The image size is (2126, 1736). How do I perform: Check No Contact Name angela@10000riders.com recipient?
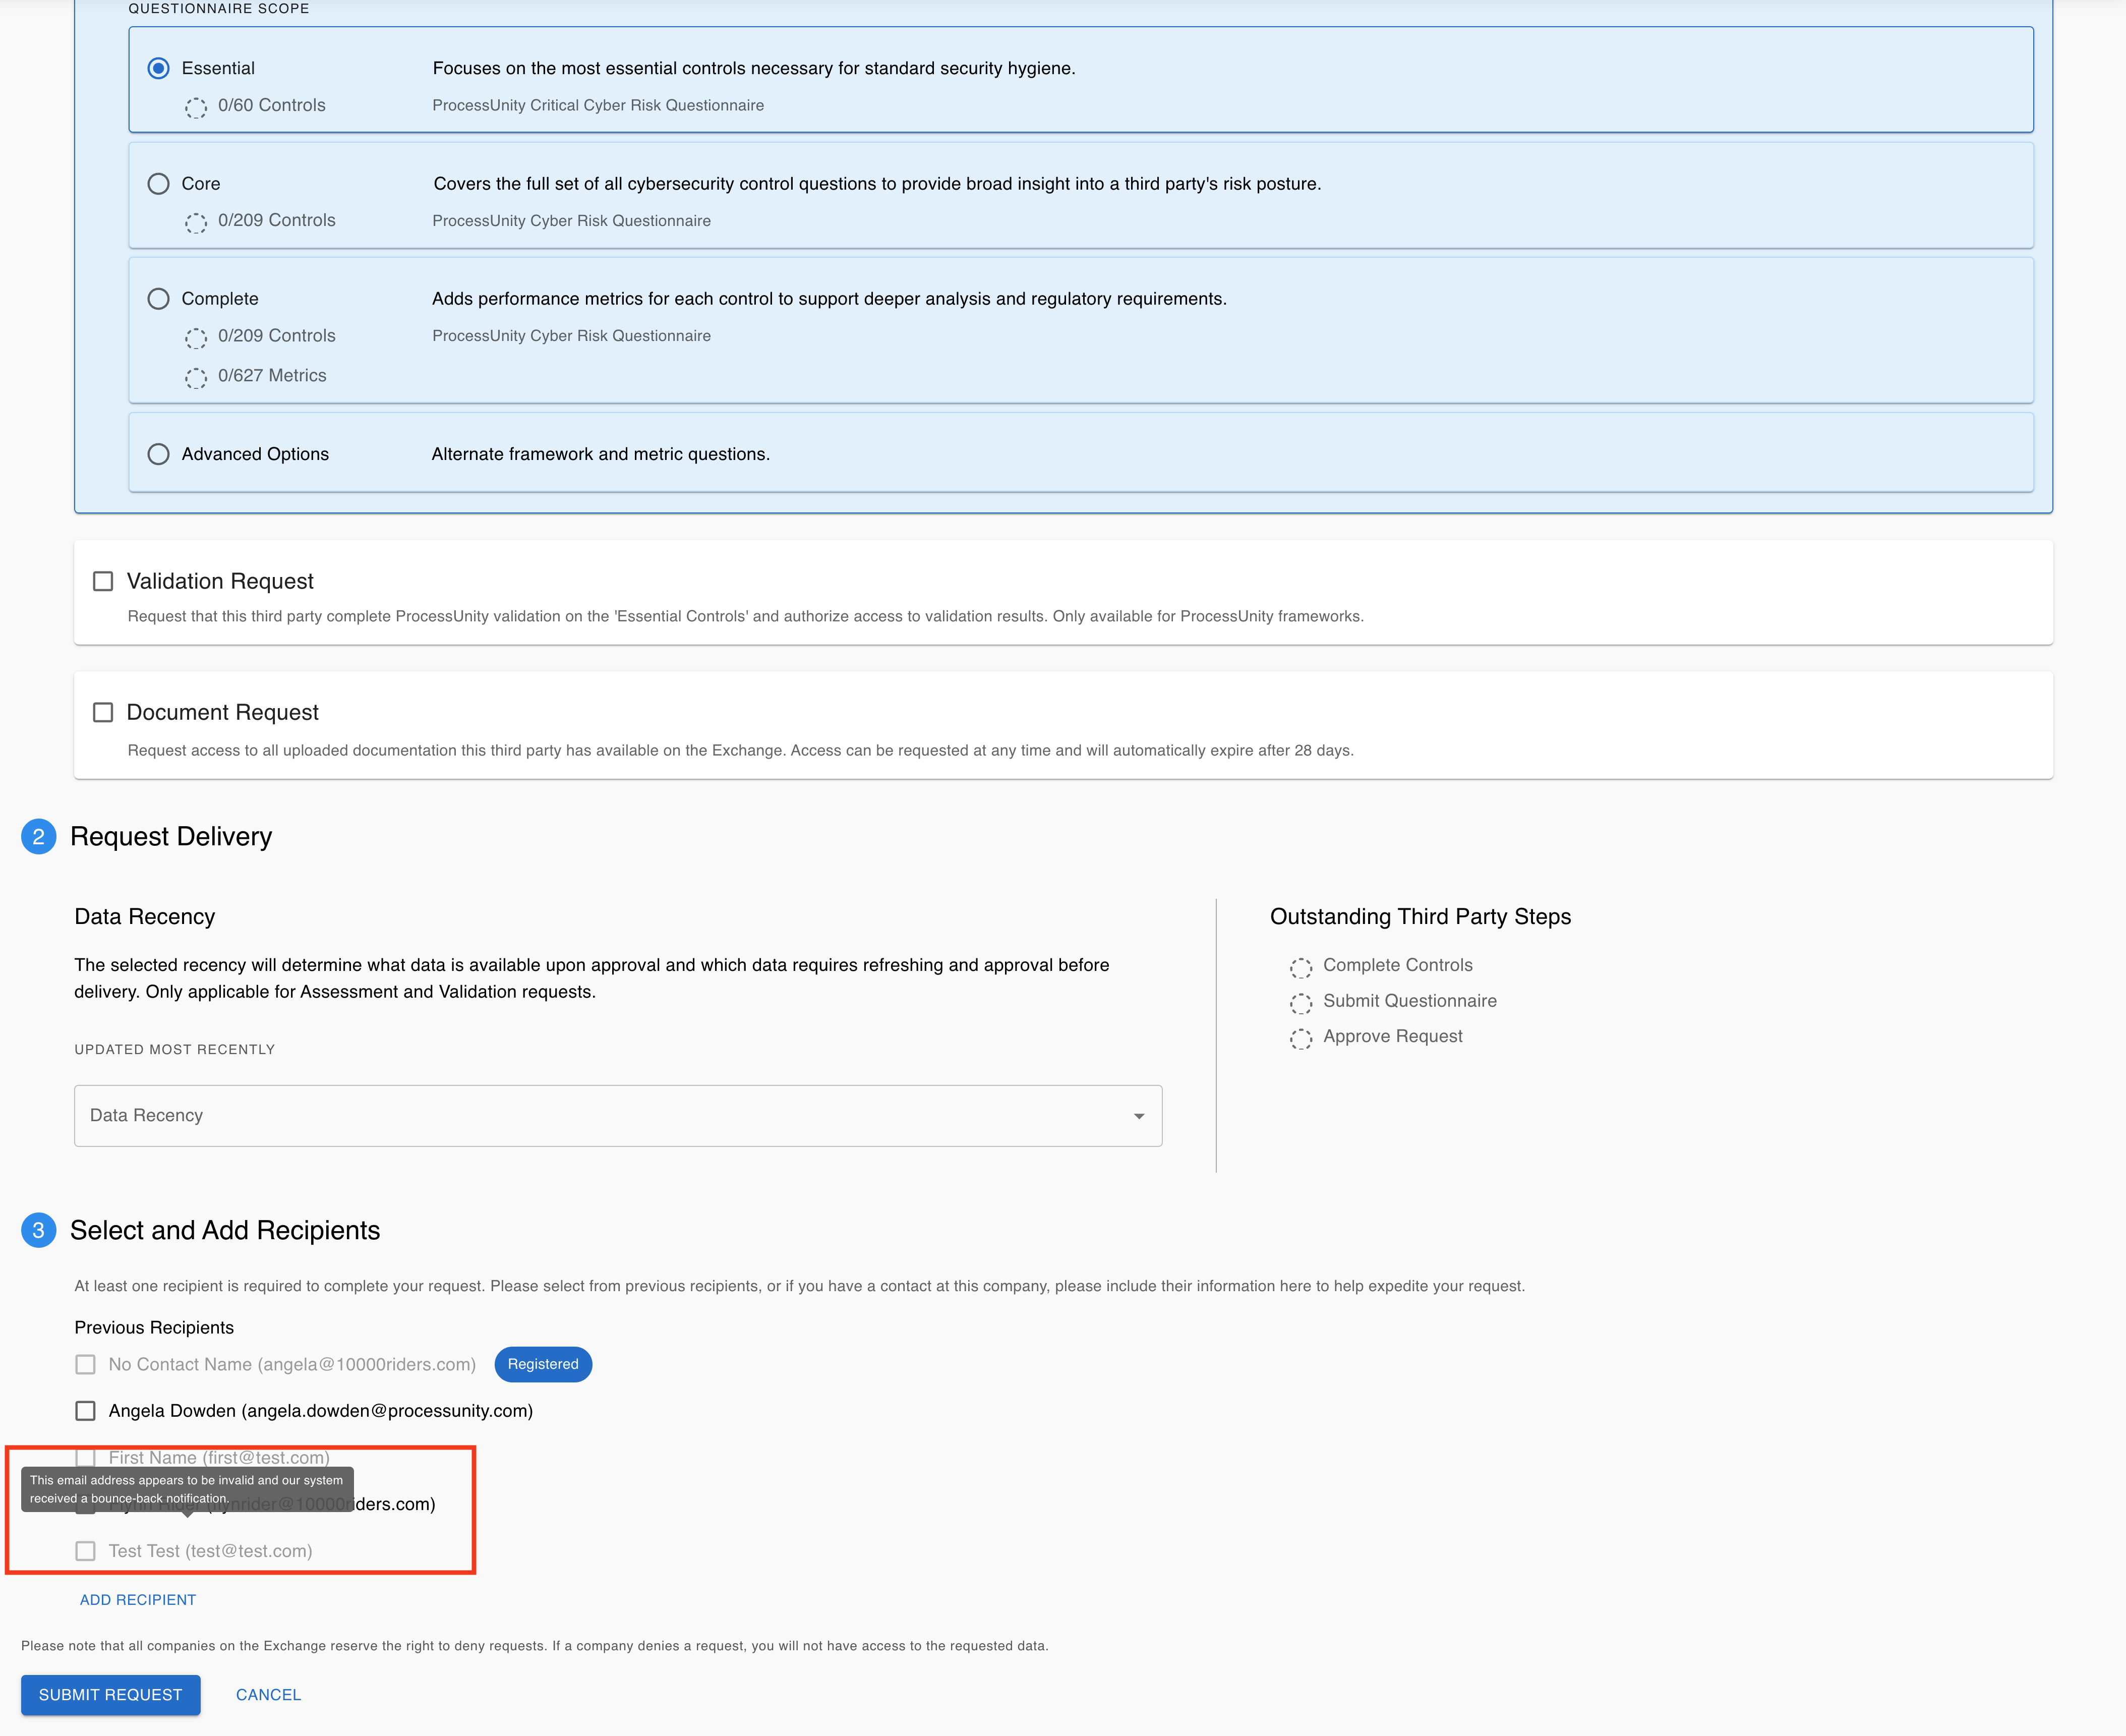[86, 1364]
